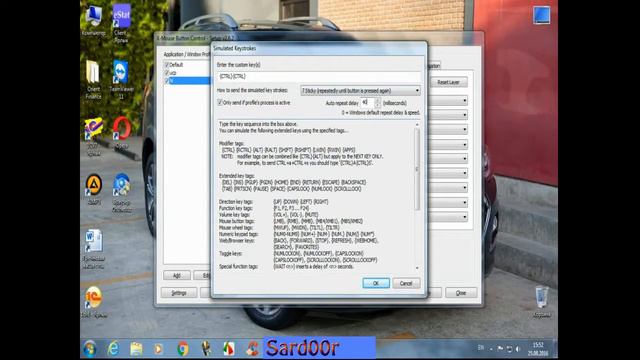This screenshot has width=640, height=360.
Task: Open the volume speaker tray icon
Action: click(x=518, y=349)
